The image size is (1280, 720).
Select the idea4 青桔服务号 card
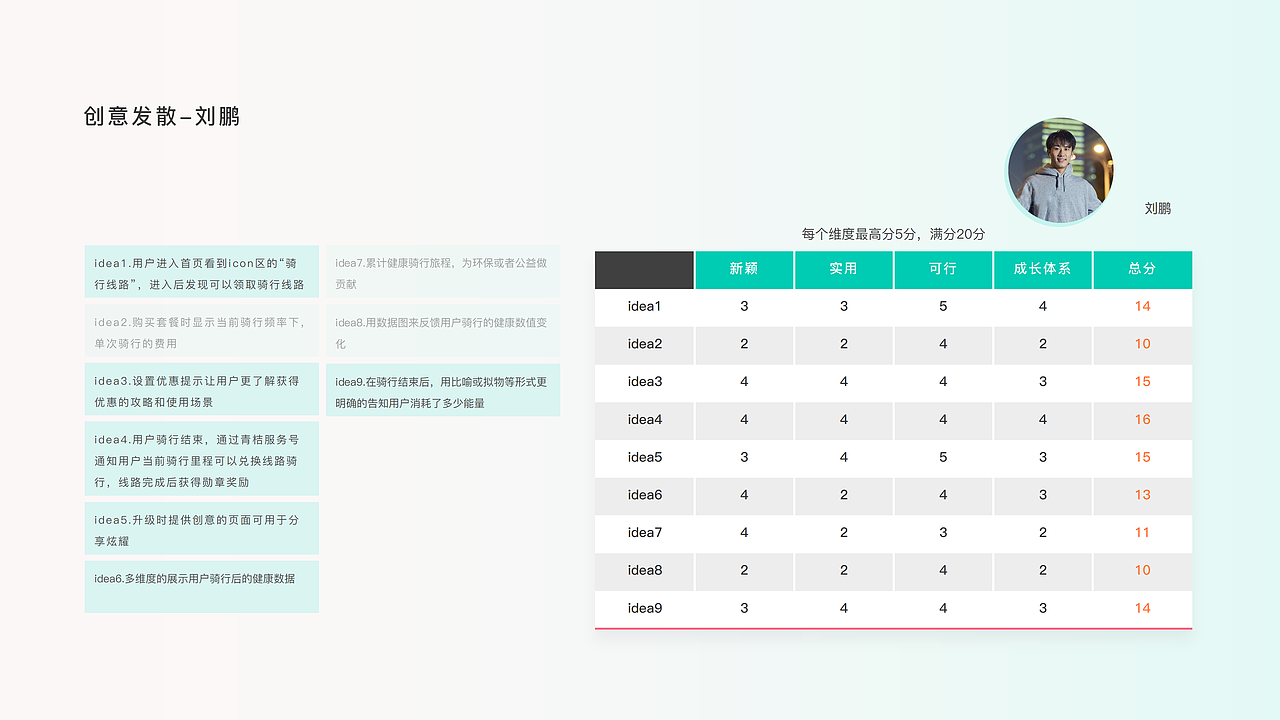point(201,458)
